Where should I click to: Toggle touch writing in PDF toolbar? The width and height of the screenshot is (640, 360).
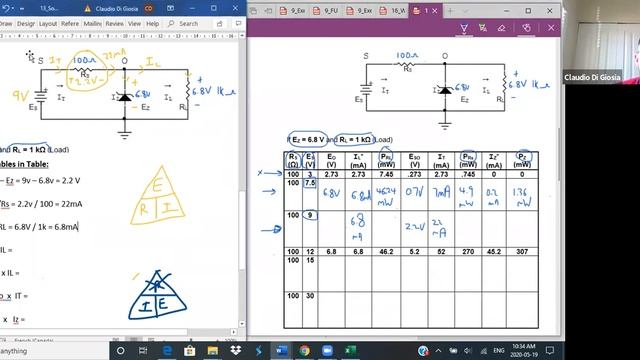pos(527,28)
